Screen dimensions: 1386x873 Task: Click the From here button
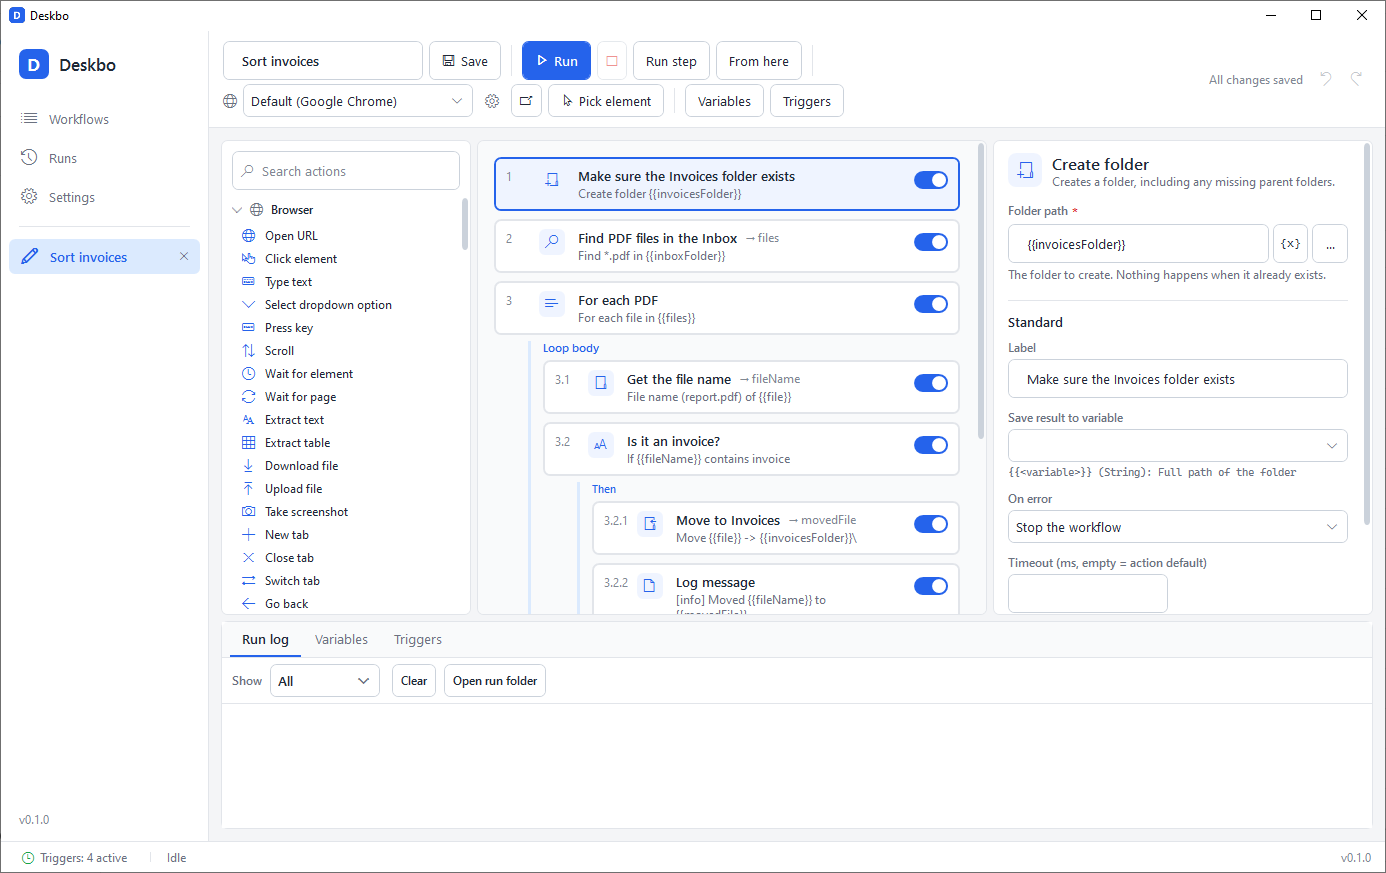(758, 61)
